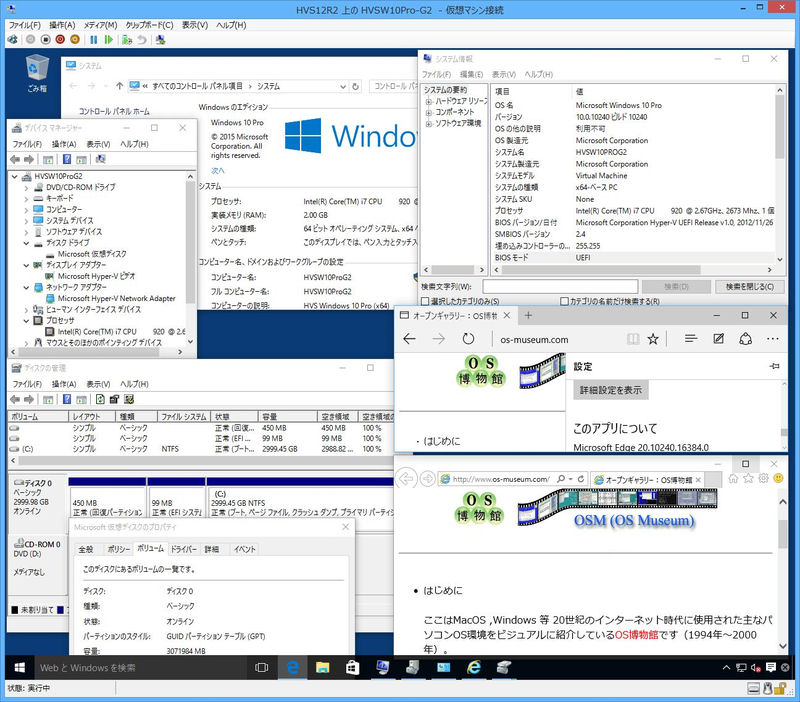Click the refresh icon in Disk Management toolbar
Image resolution: width=800 pixels, height=702 pixels.
coord(101,399)
